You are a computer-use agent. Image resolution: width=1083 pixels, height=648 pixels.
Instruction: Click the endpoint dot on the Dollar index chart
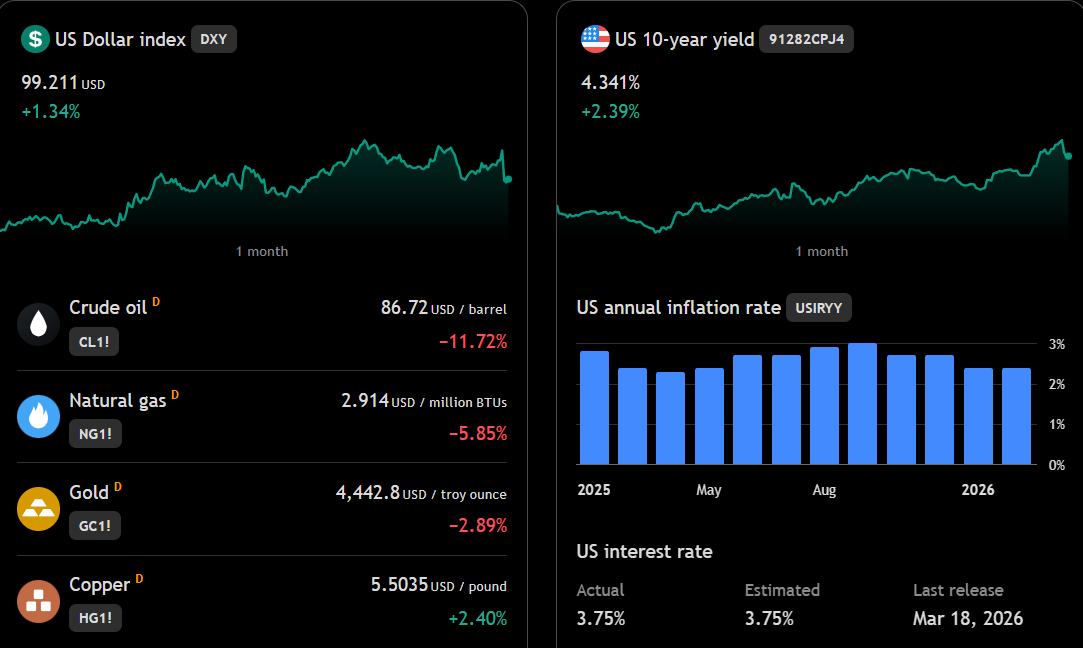(508, 180)
